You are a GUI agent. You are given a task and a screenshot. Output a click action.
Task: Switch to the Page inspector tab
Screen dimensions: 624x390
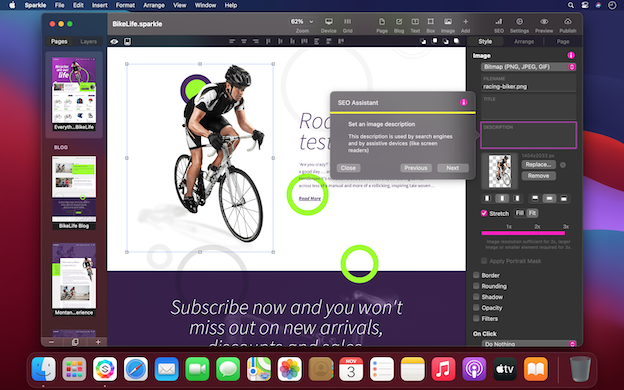563,41
